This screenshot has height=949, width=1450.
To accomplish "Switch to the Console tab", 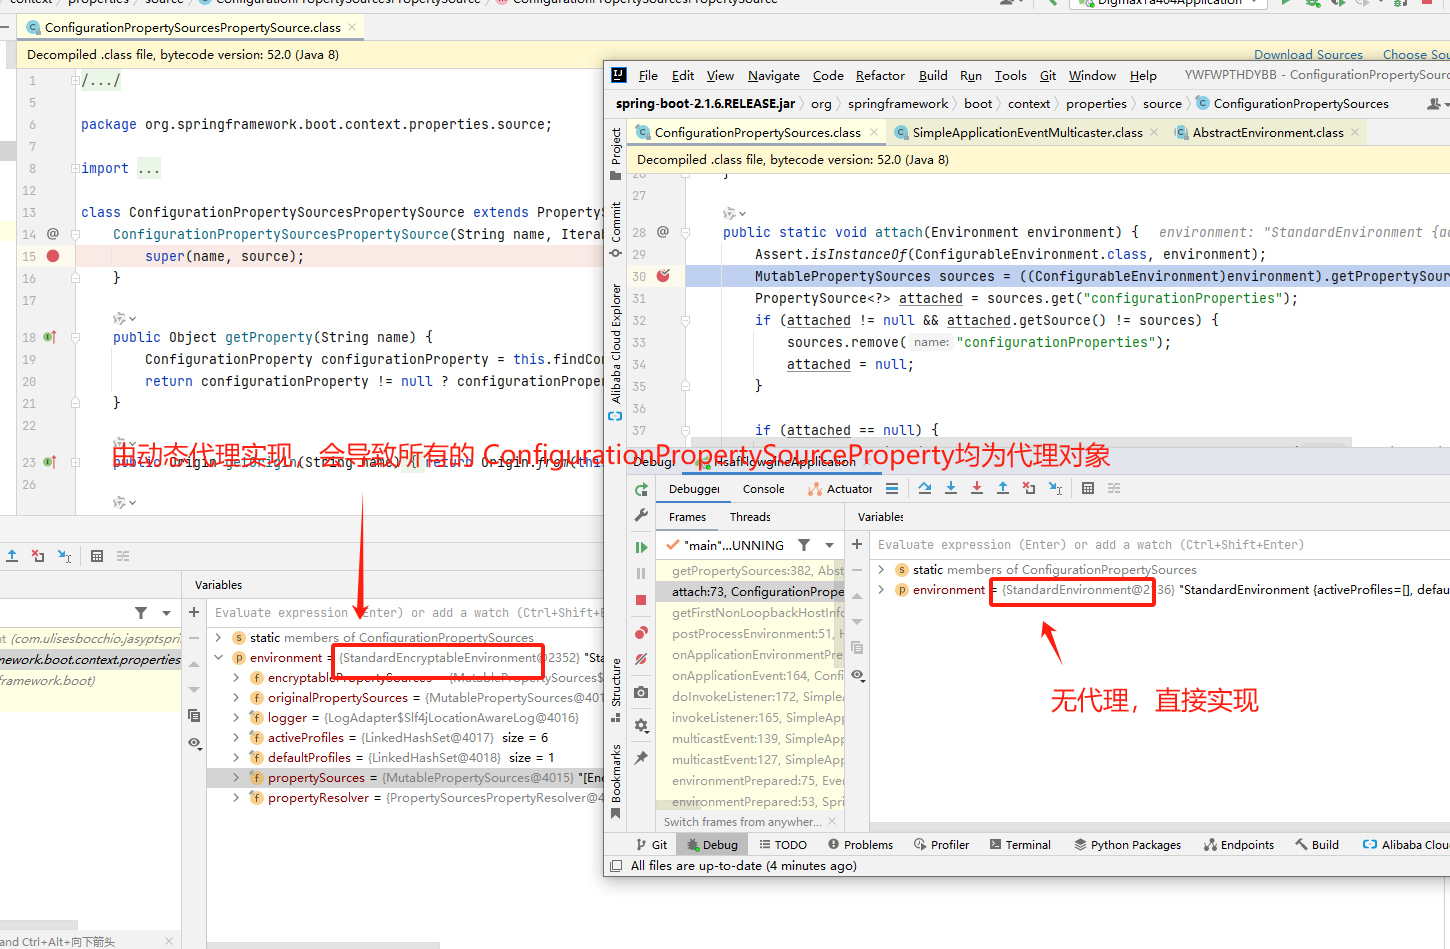I will pos(764,489).
